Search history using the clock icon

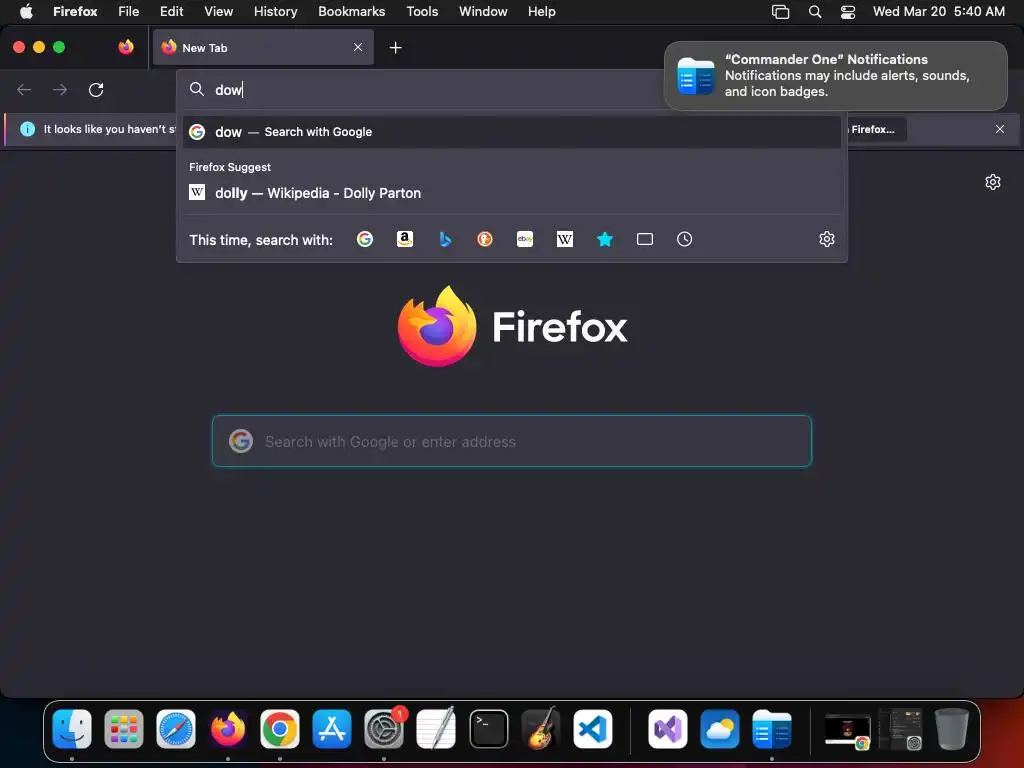pyautogui.click(x=684, y=239)
